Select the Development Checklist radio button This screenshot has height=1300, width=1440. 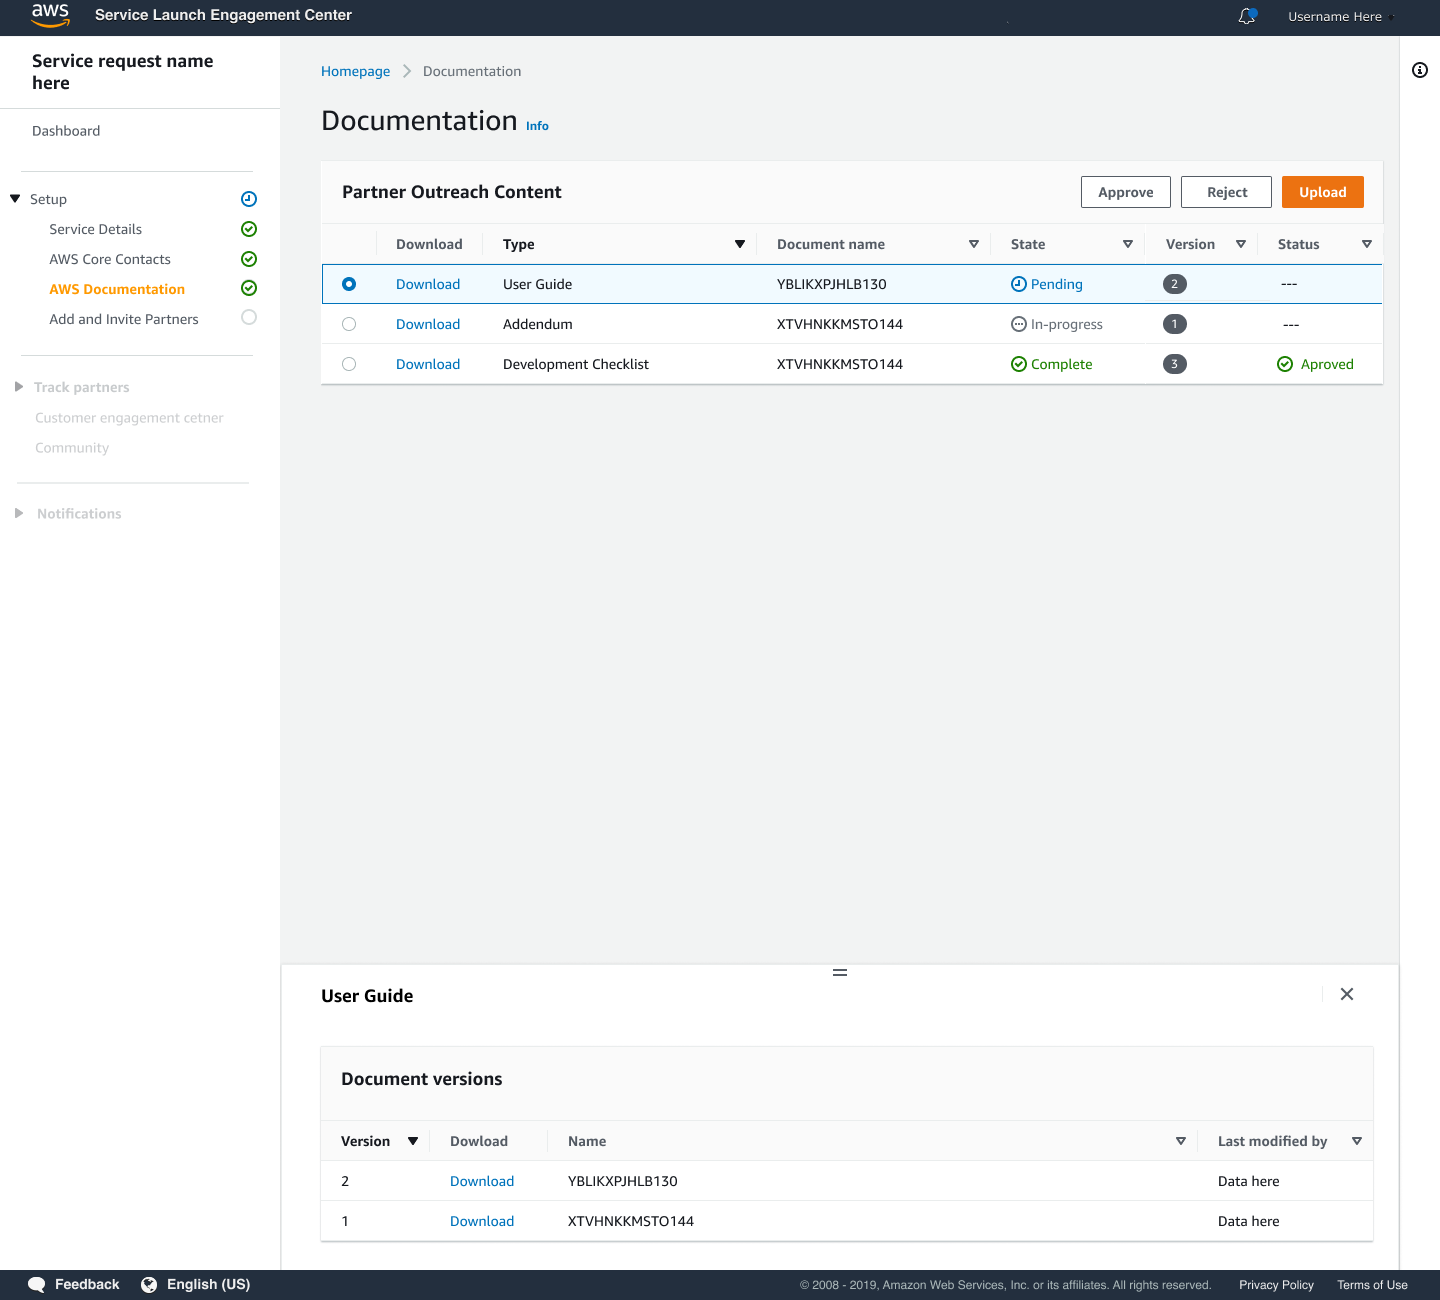(349, 364)
